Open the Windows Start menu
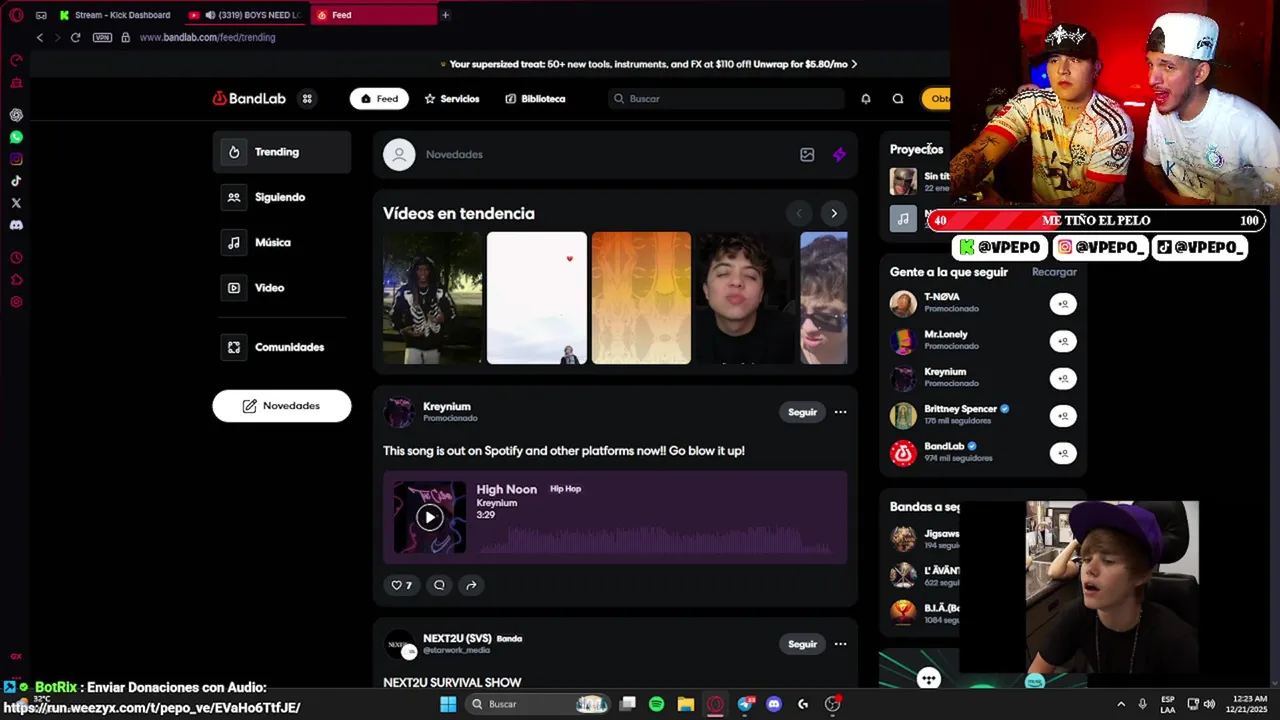 [x=448, y=704]
